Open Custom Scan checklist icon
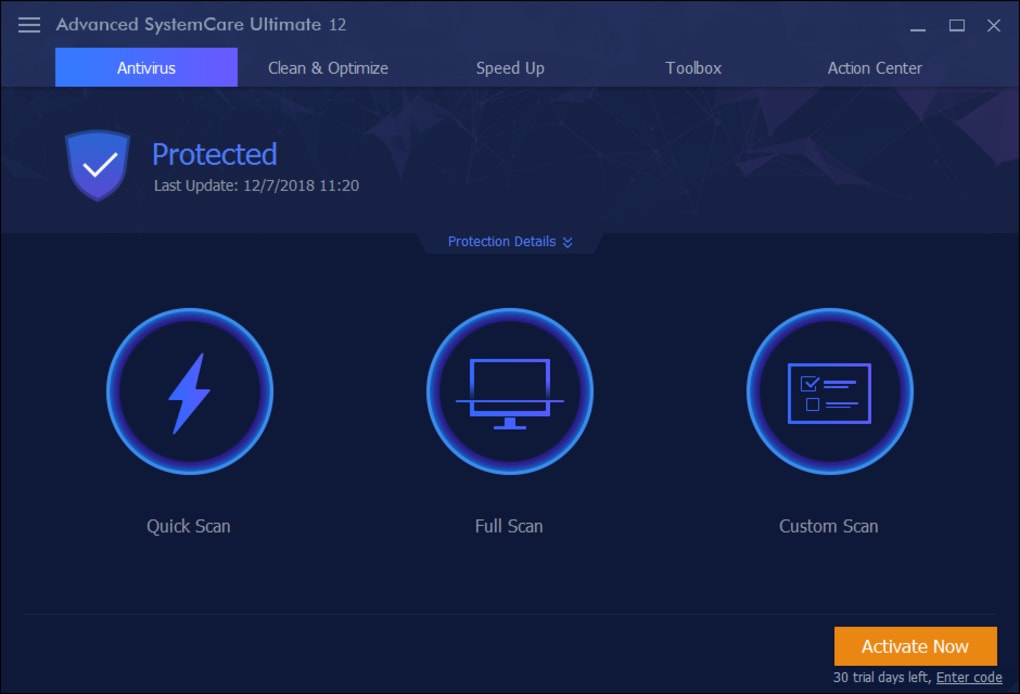This screenshot has height=694, width=1020. (x=829, y=392)
